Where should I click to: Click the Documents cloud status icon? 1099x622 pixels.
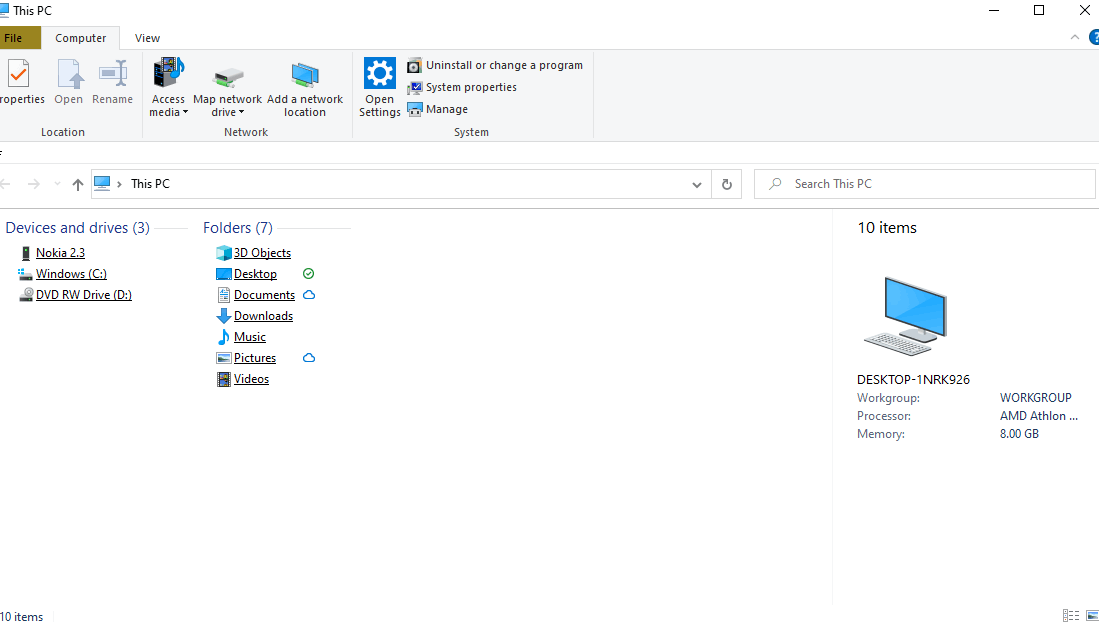pos(309,295)
